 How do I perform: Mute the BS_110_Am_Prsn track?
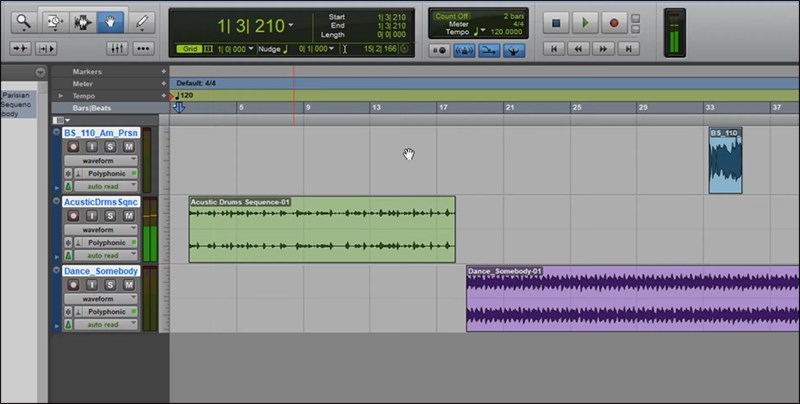[x=128, y=146]
